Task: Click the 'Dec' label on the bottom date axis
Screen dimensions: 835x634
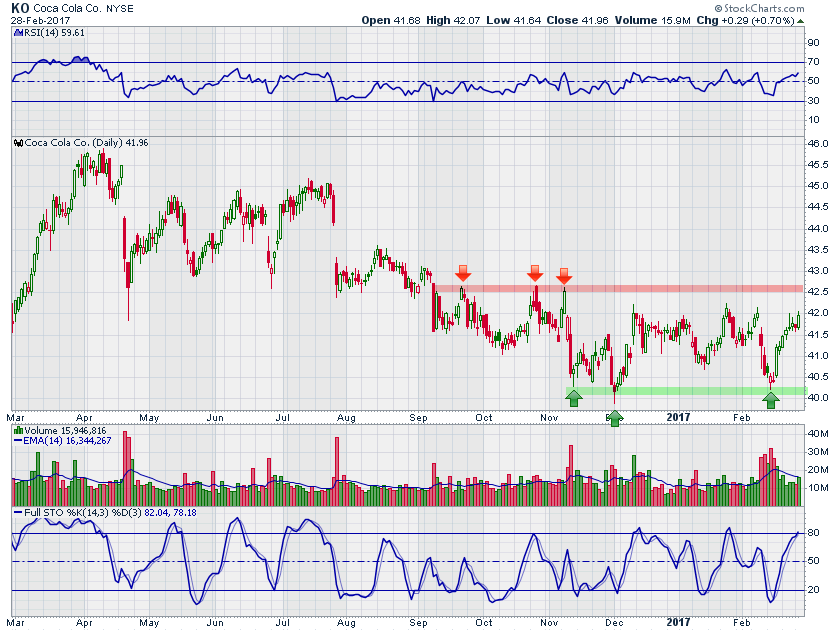Action: 614,622
